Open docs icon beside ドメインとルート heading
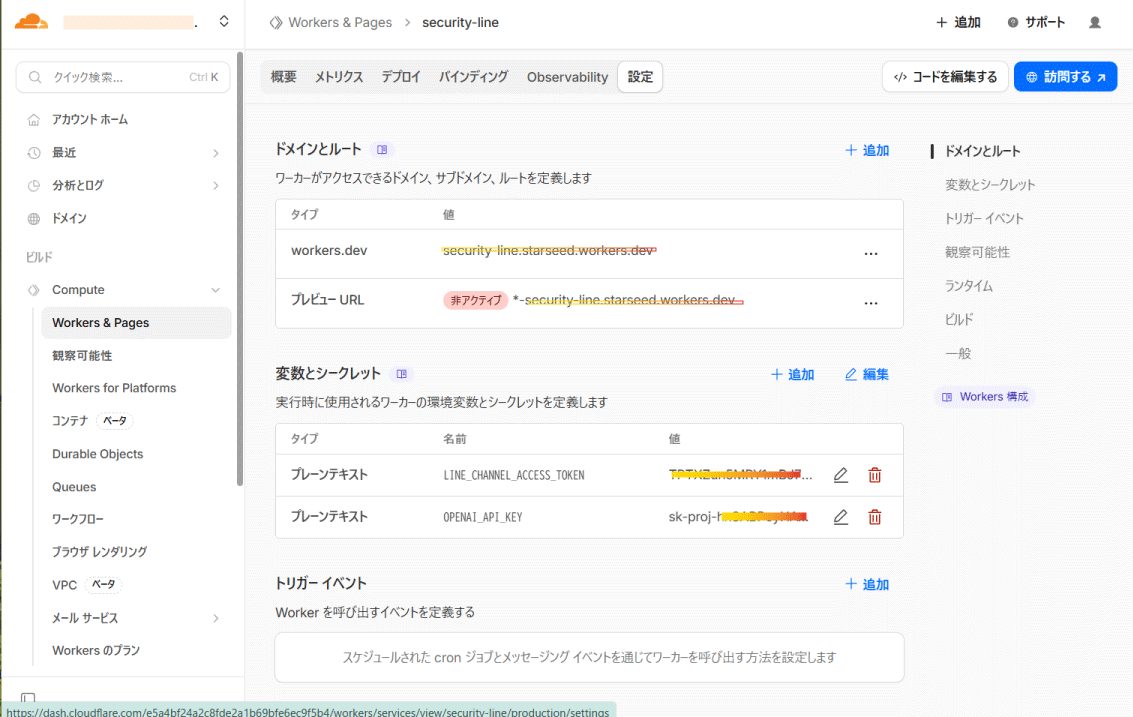This screenshot has width=1133, height=717. click(x=381, y=150)
